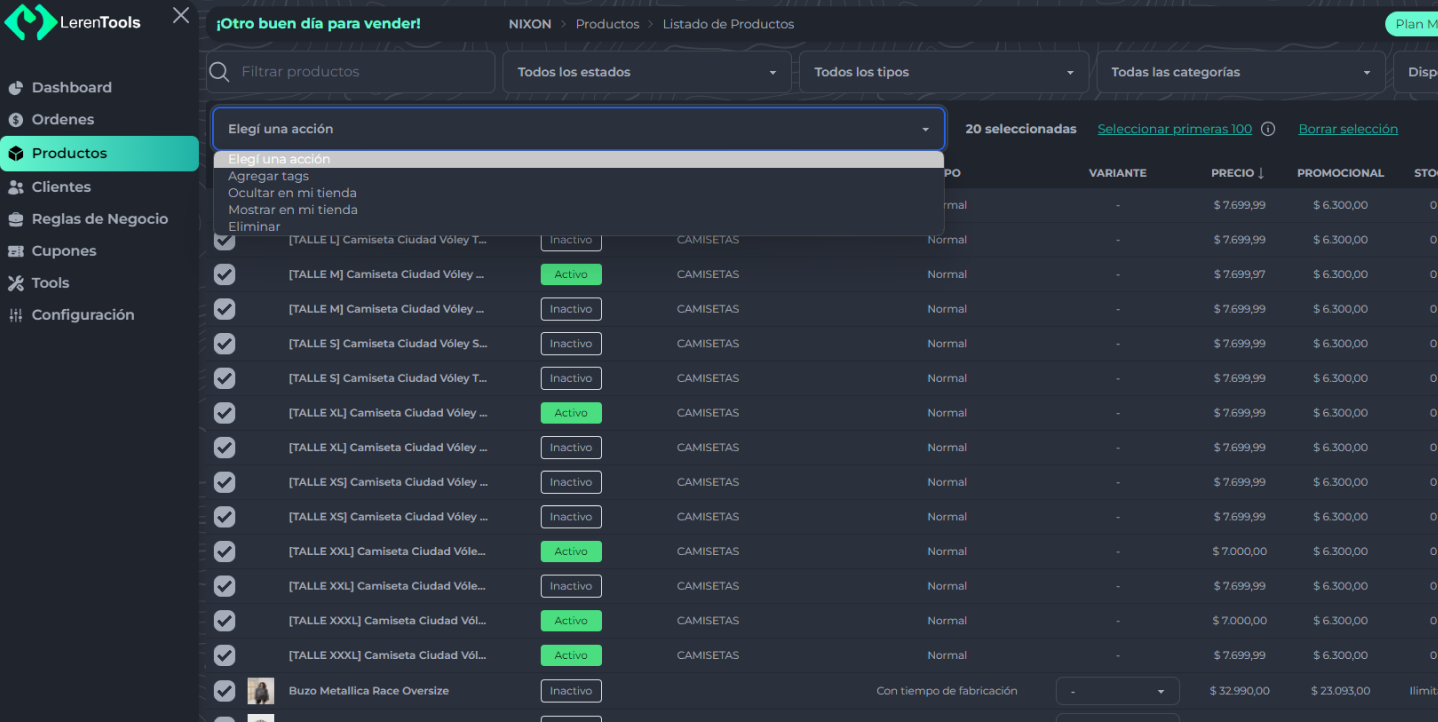
Task: Click the Ordenes dollar icon
Action: [16, 120]
